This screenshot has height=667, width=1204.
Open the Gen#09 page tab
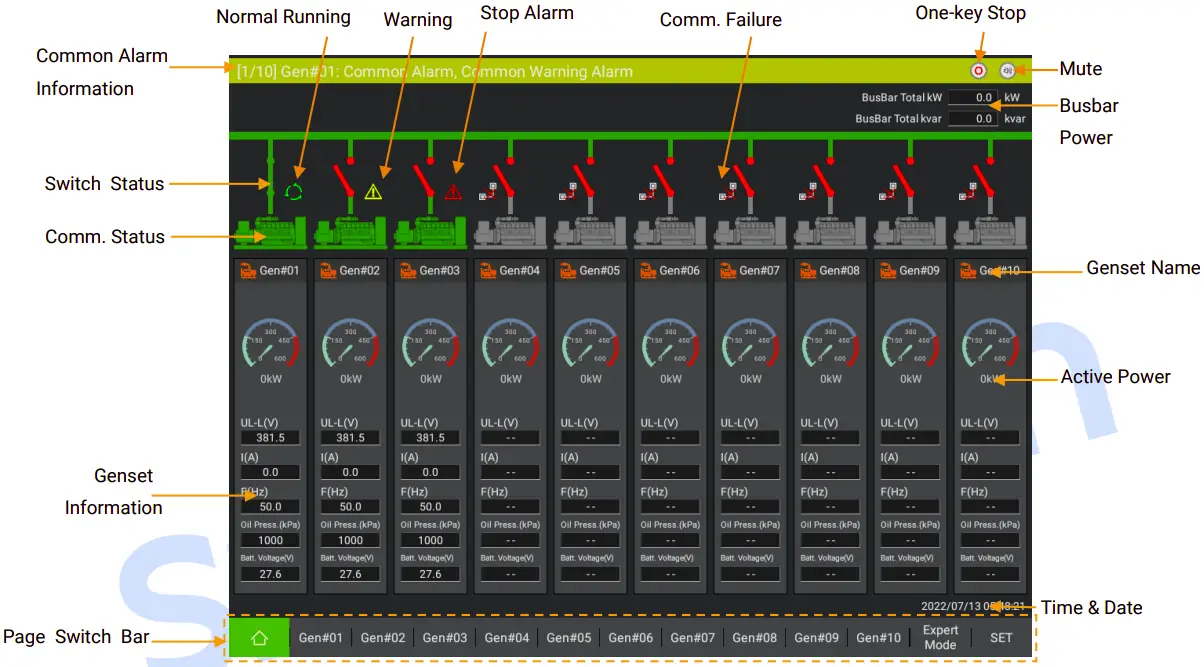click(816, 638)
